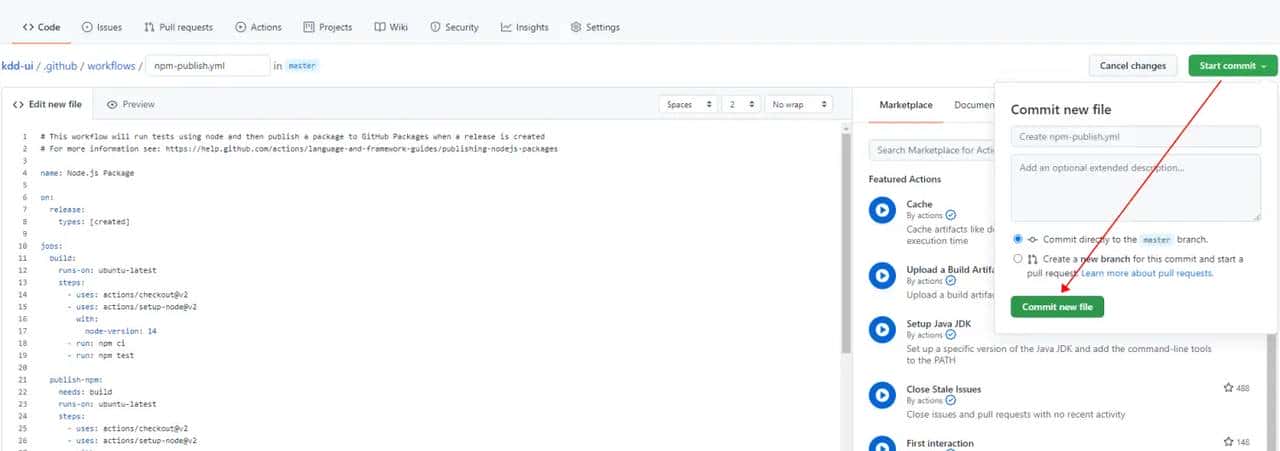Click the Cancel changes button
The height and width of the screenshot is (451, 1280).
point(1133,66)
